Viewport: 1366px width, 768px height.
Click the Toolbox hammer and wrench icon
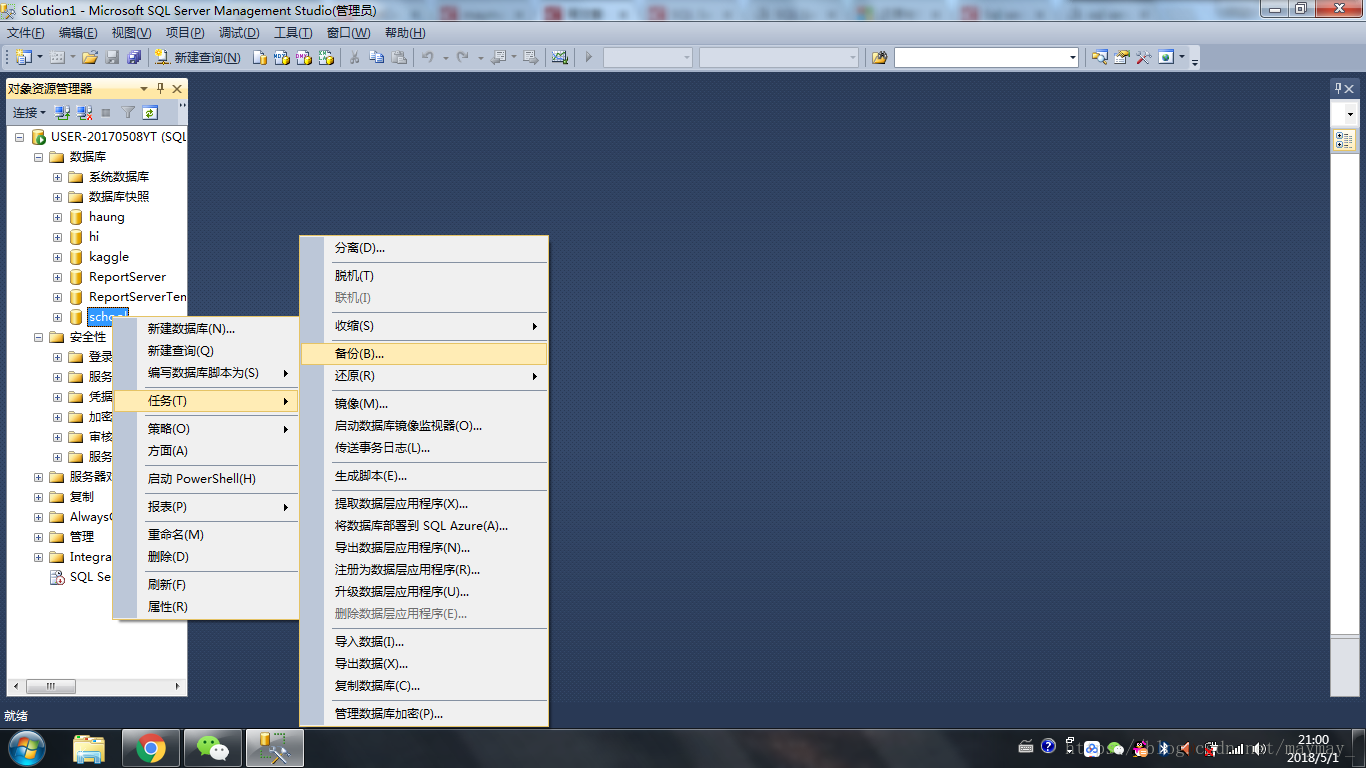(1144, 57)
